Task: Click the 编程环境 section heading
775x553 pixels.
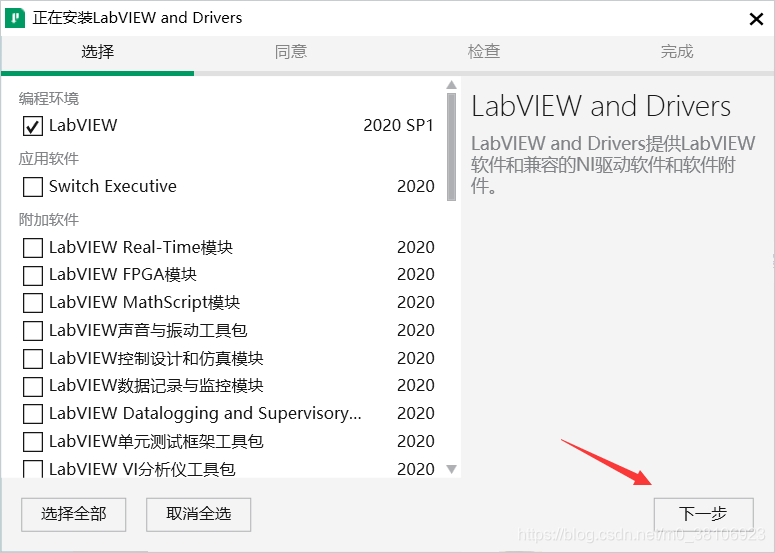Action: tap(49, 98)
